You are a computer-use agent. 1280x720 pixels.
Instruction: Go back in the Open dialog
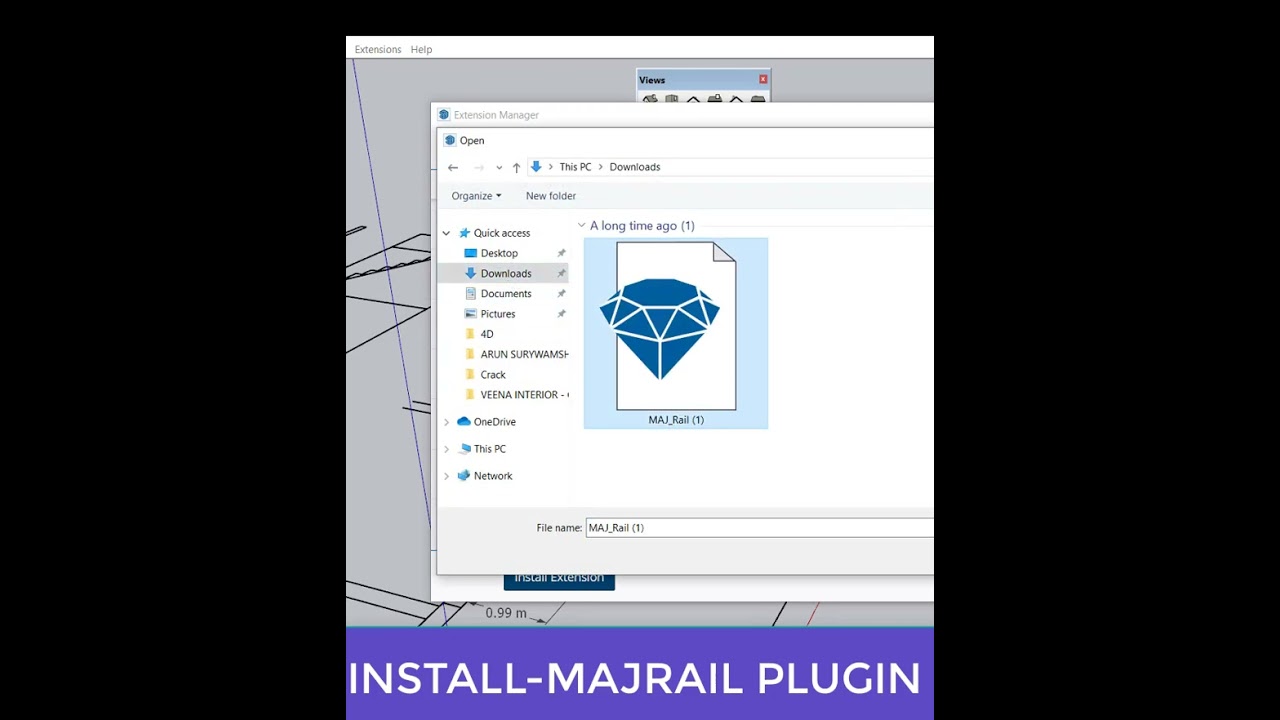[453, 167]
